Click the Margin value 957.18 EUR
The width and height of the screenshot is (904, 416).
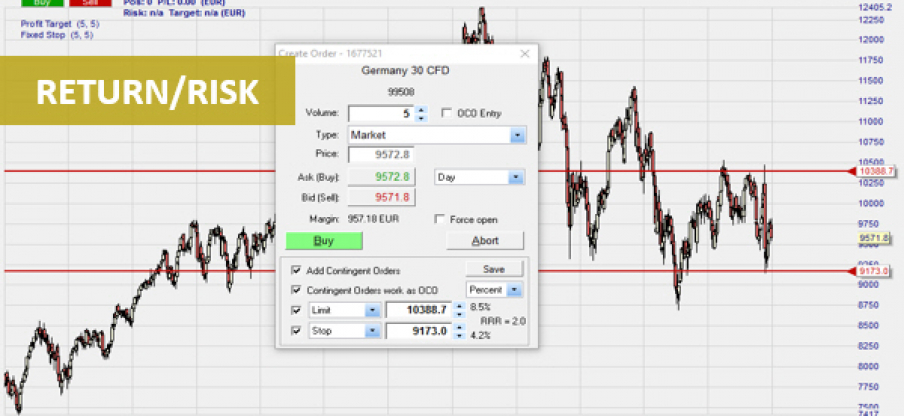(x=373, y=219)
